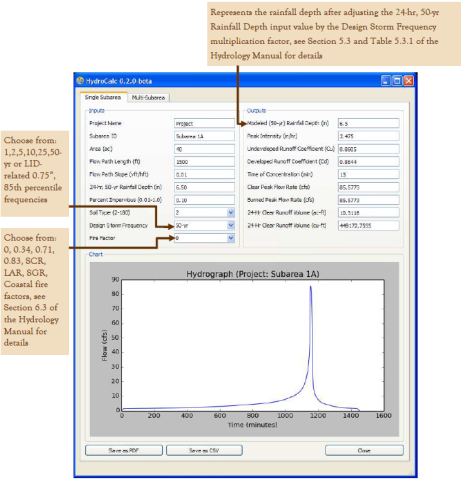
Task: Click the Close button at bottom
Action: point(364,450)
